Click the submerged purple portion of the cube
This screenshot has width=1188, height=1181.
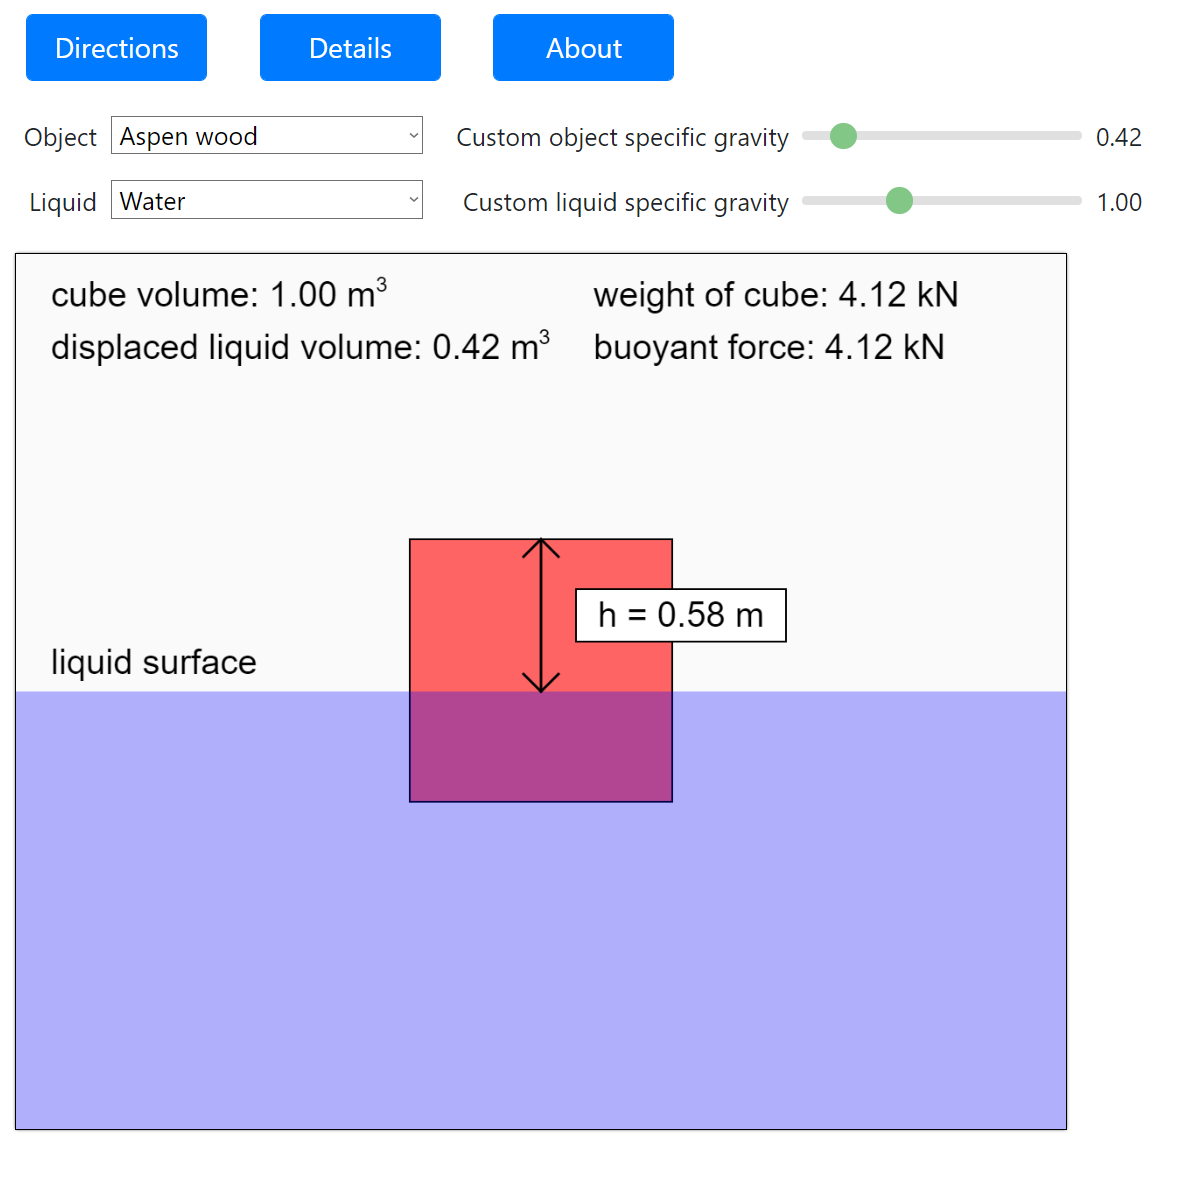(x=541, y=746)
